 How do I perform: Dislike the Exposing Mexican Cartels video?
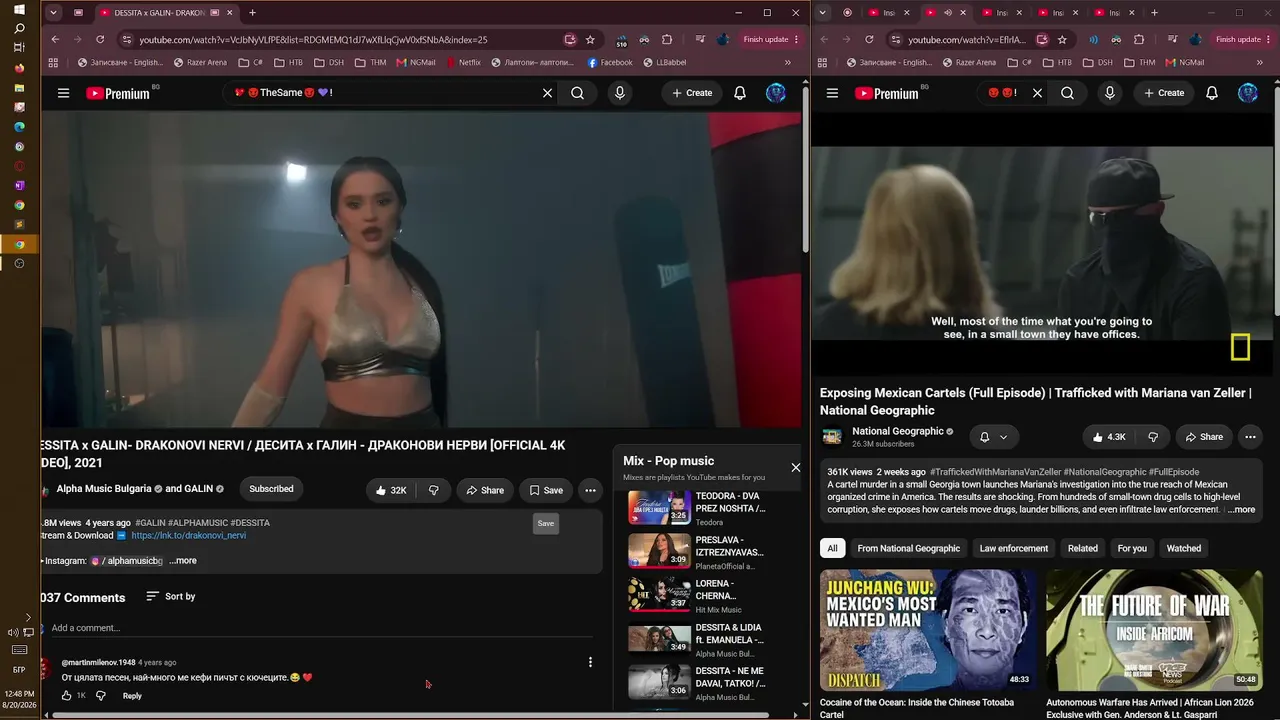[1153, 437]
